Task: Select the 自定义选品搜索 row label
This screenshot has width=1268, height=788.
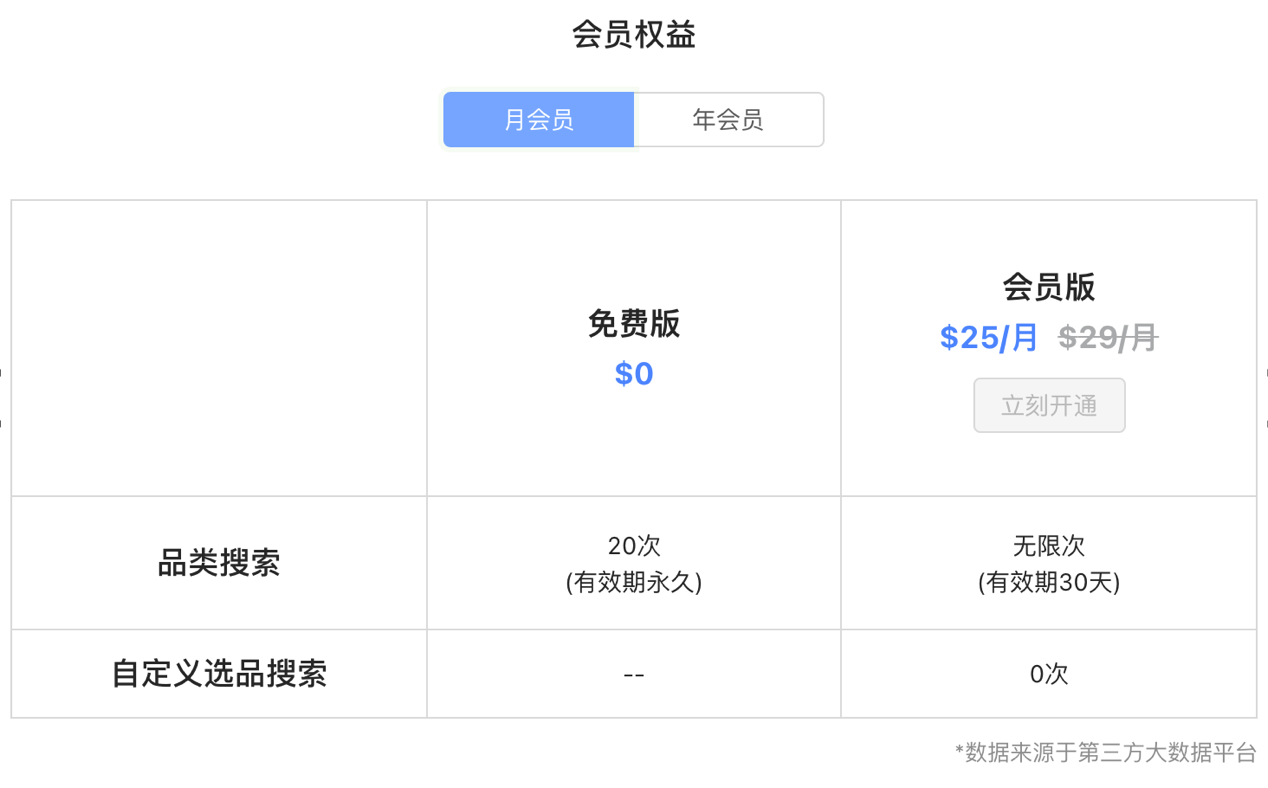Action: [217, 673]
